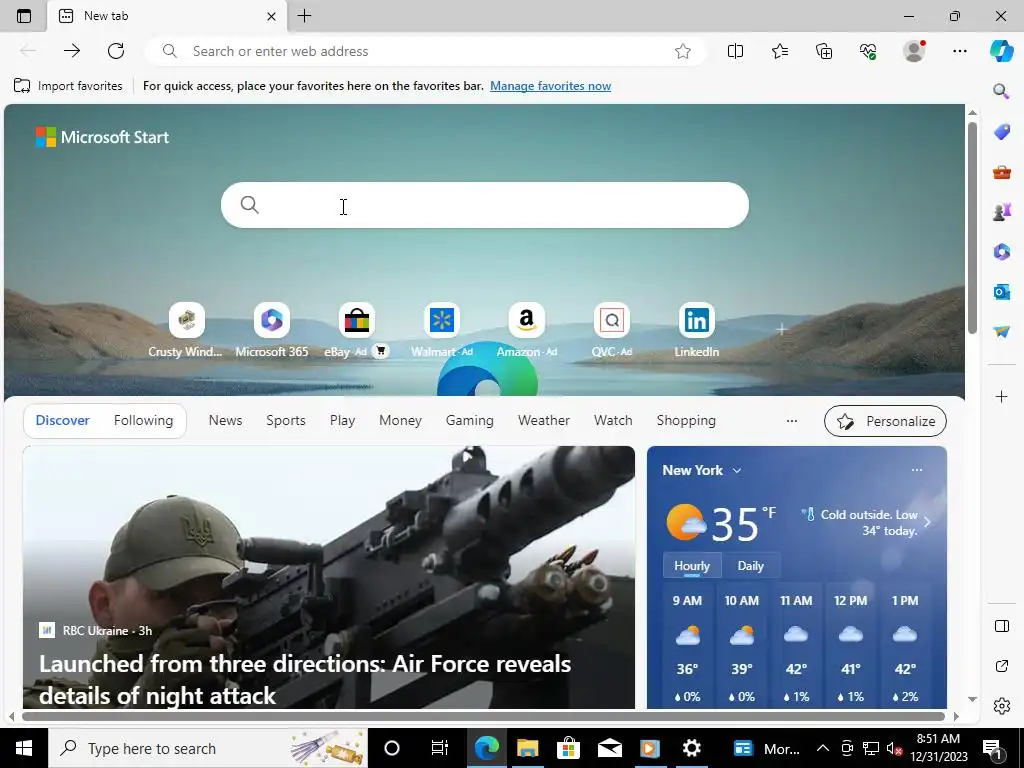
Task: Add a sidebar app with plus
Action: [x=1001, y=396]
